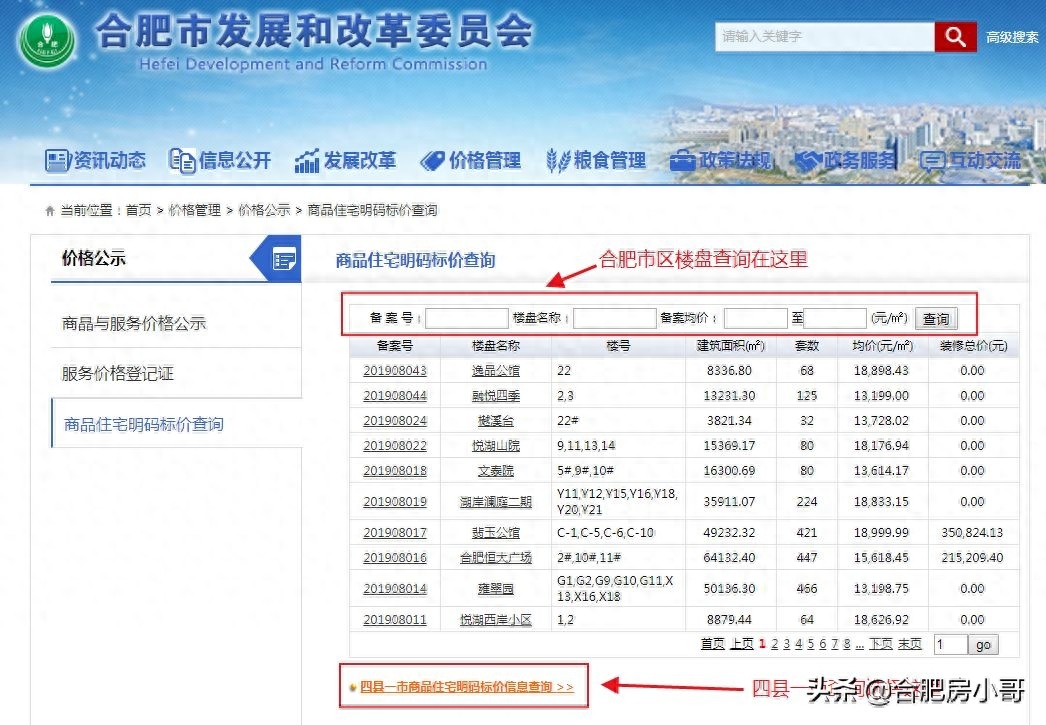Viewport: 1046px width, 725px height.
Task: Click the go button in pagination
Action: (983, 645)
